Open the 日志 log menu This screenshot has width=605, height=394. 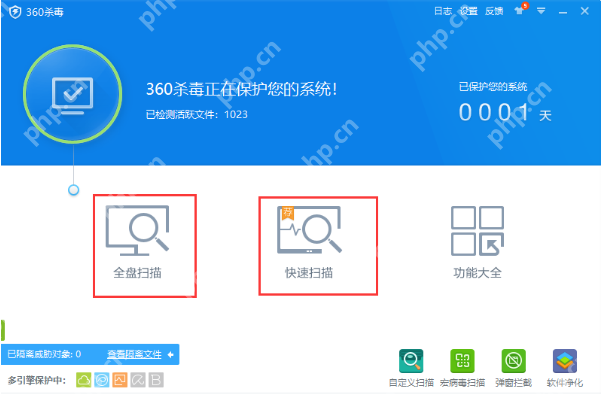click(x=443, y=11)
